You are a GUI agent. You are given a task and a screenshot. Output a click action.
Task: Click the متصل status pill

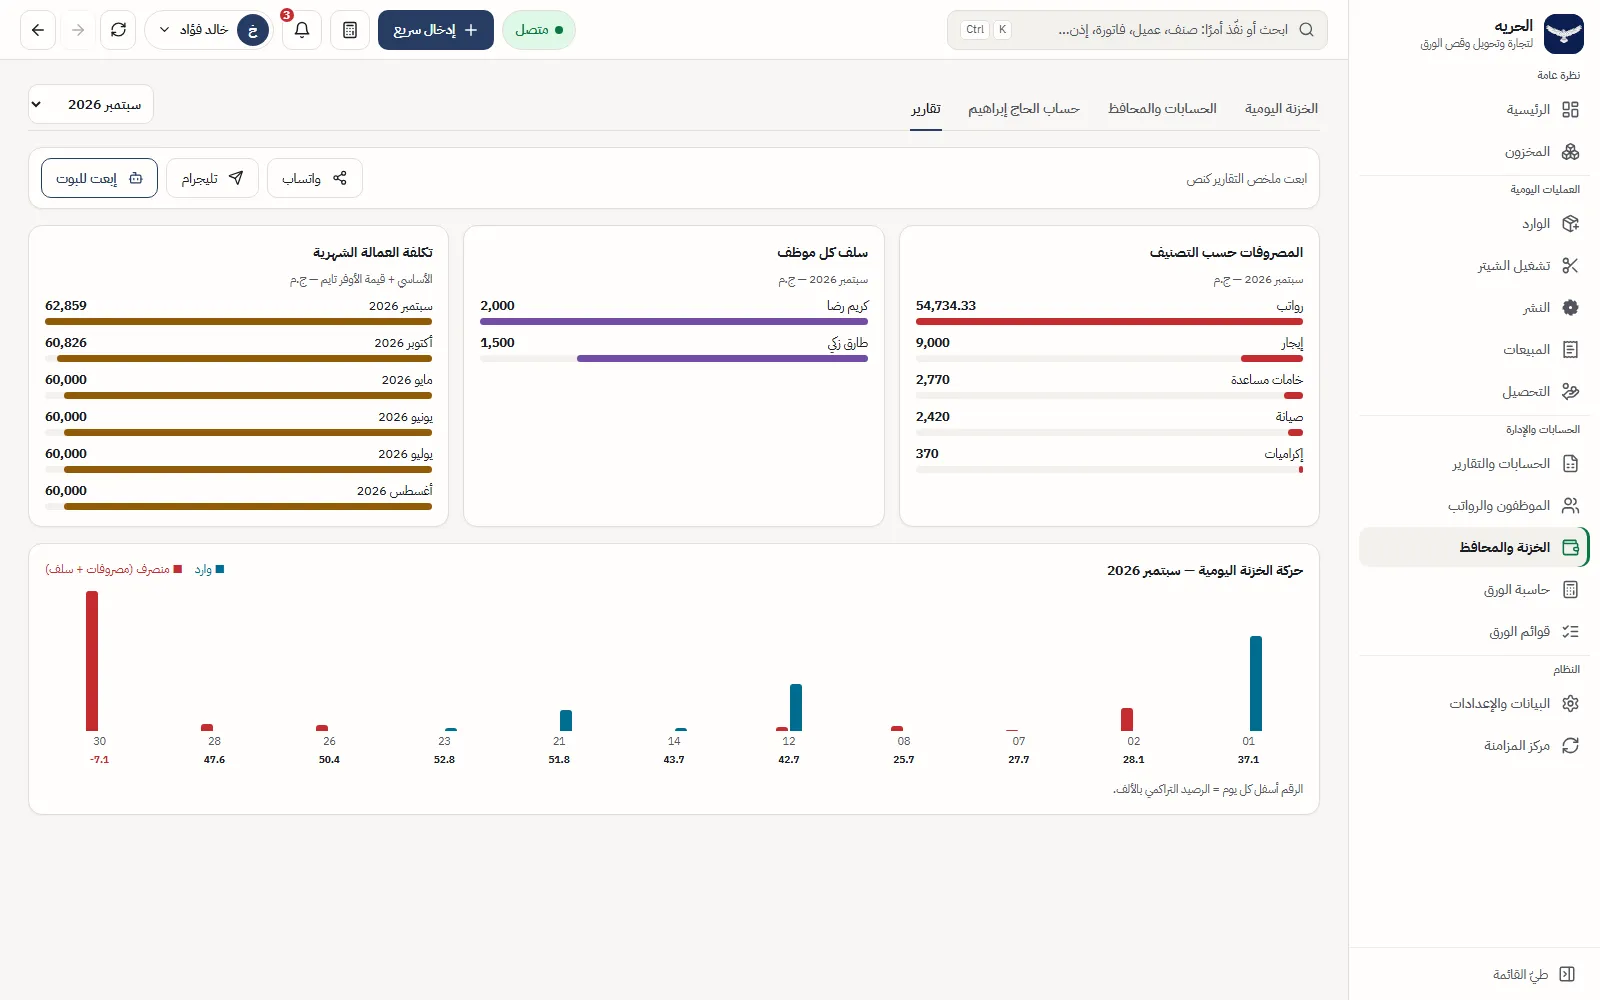tap(539, 30)
